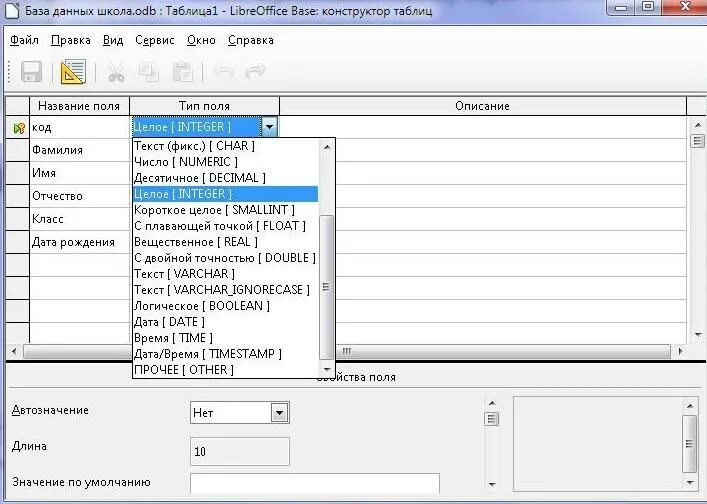Select Текст (фикс.) [ CHAR ] option
The width and height of the screenshot is (707, 504).
pyautogui.click(x=225, y=146)
